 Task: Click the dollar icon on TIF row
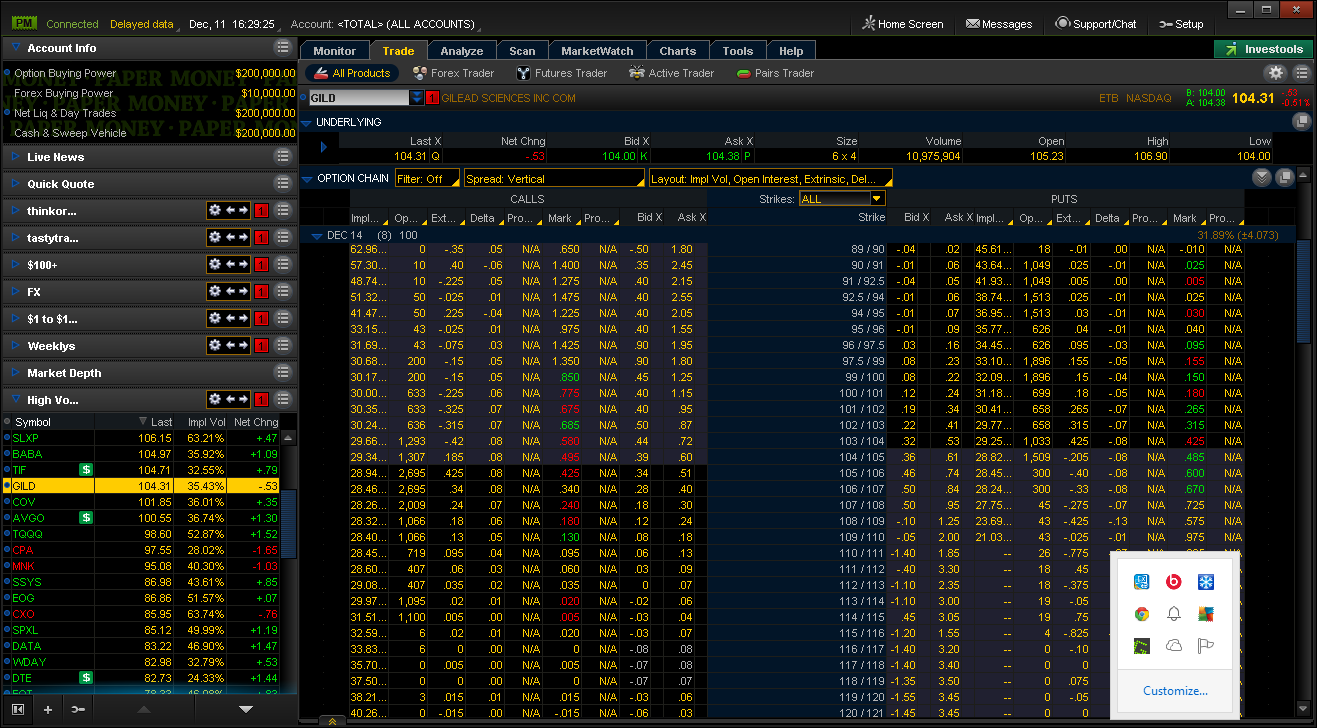point(87,470)
